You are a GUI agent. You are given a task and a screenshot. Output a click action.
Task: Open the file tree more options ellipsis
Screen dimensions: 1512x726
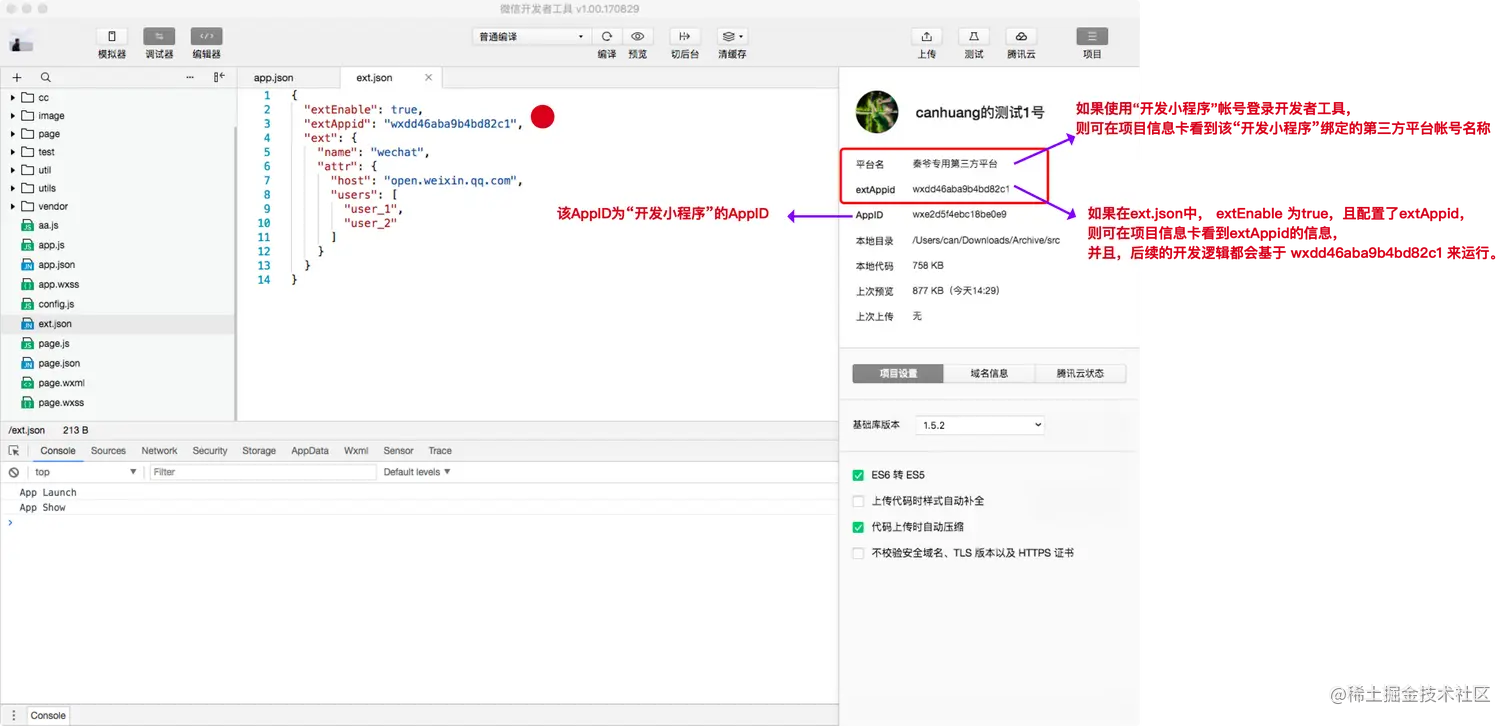click(190, 77)
